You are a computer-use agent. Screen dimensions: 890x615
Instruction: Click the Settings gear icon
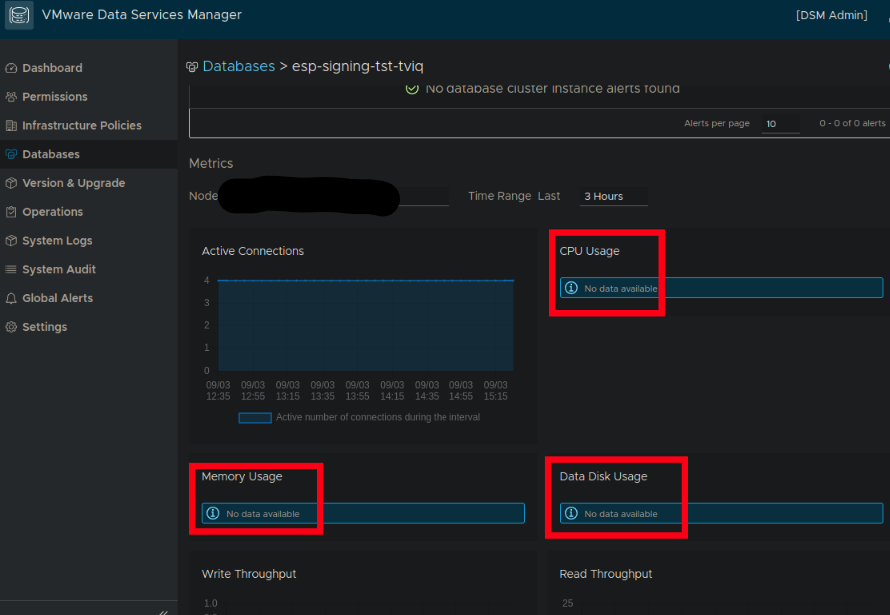[12, 327]
